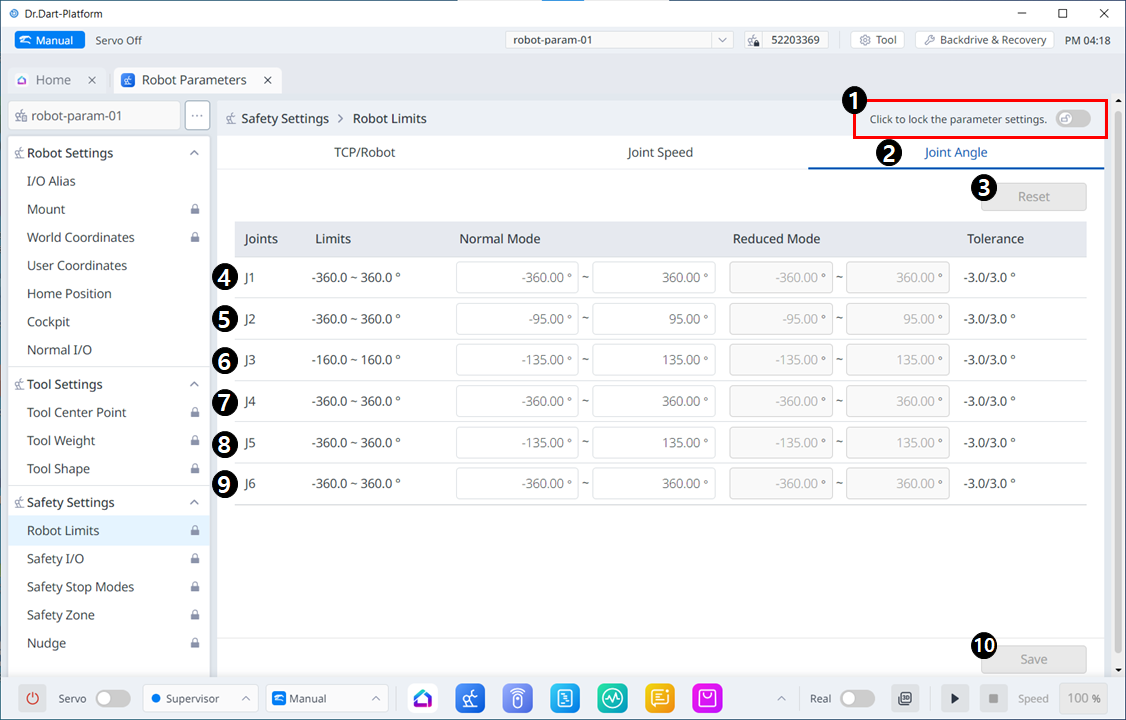This screenshot has height=720, width=1126.
Task: Open the Supervisor role dropdown
Action: 200,698
